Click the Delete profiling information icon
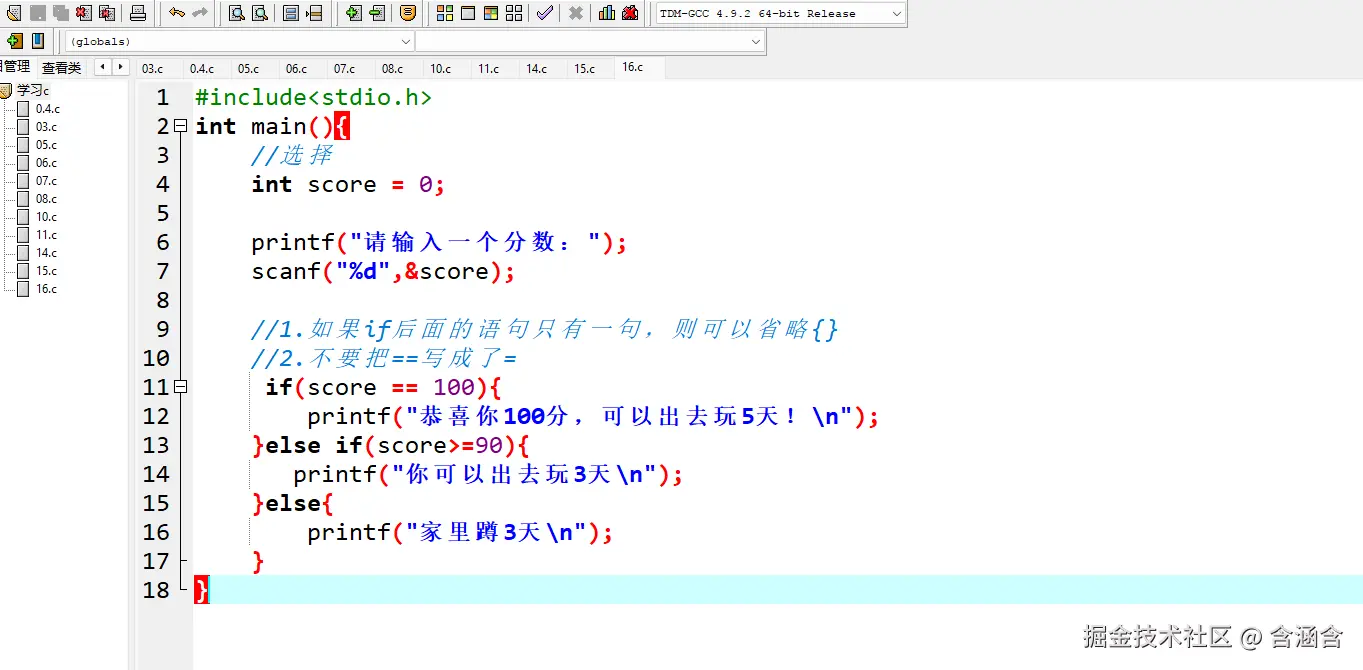This screenshot has width=1363, height=670. click(x=630, y=13)
